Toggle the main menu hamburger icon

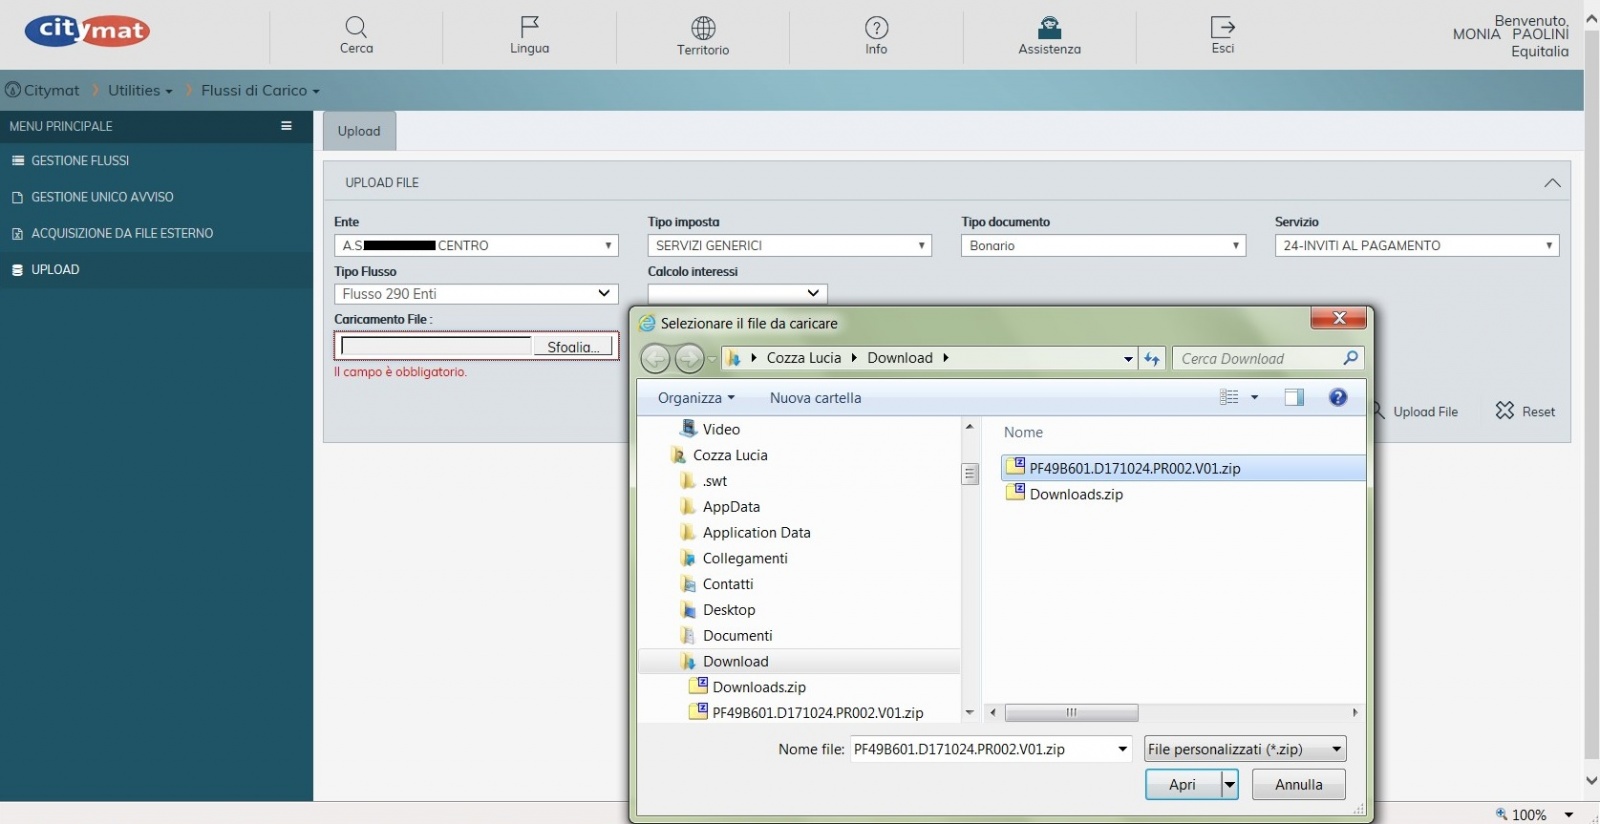[286, 126]
